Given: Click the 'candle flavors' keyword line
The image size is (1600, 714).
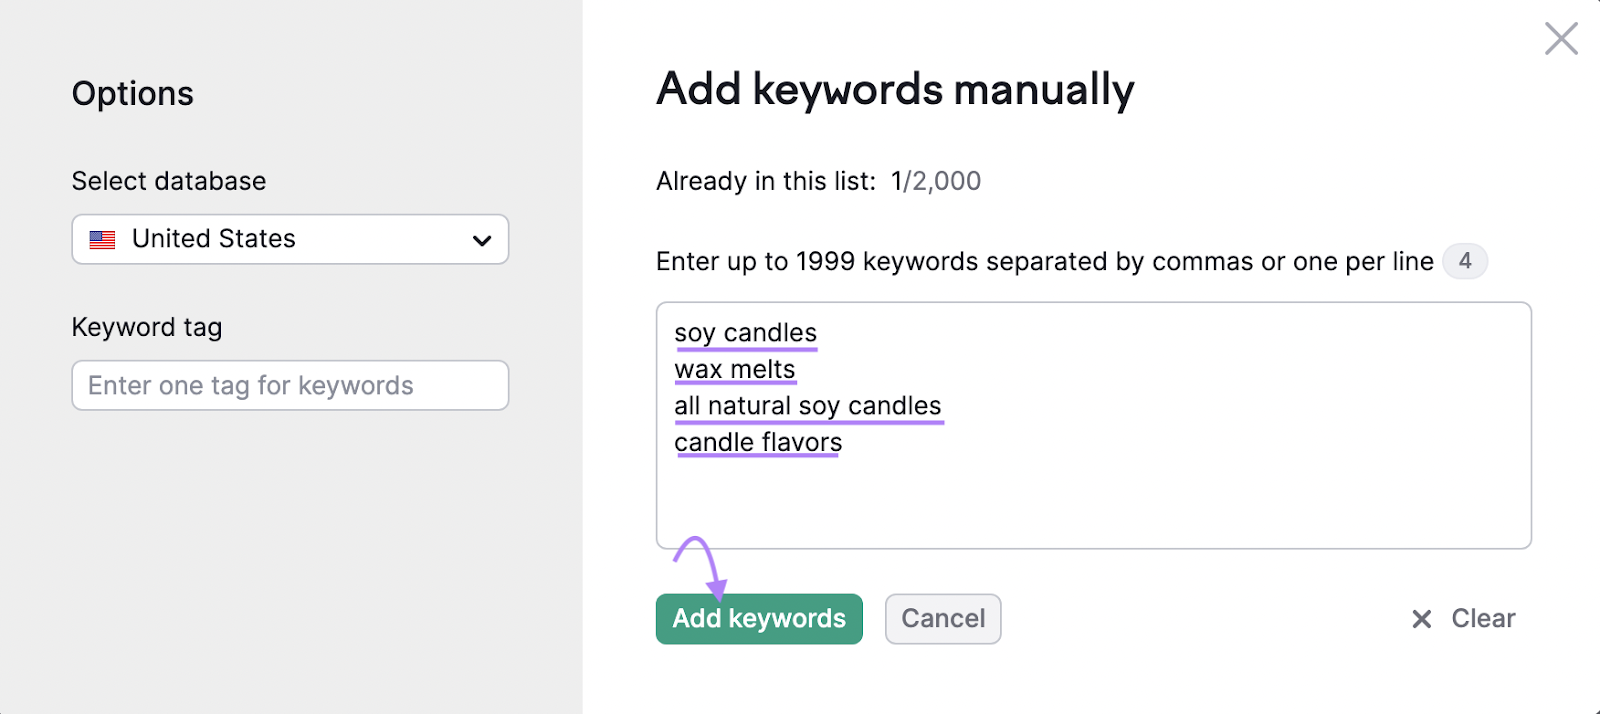Looking at the screenshot, I should tap(758, 442).
